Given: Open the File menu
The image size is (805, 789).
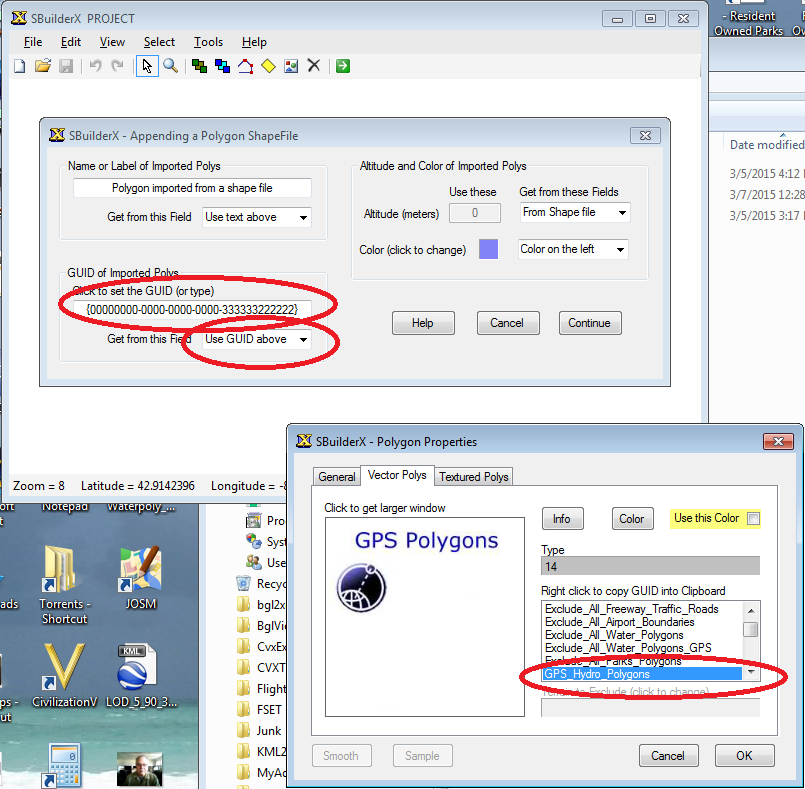Looking at the screenshot, I should (33, 42).
